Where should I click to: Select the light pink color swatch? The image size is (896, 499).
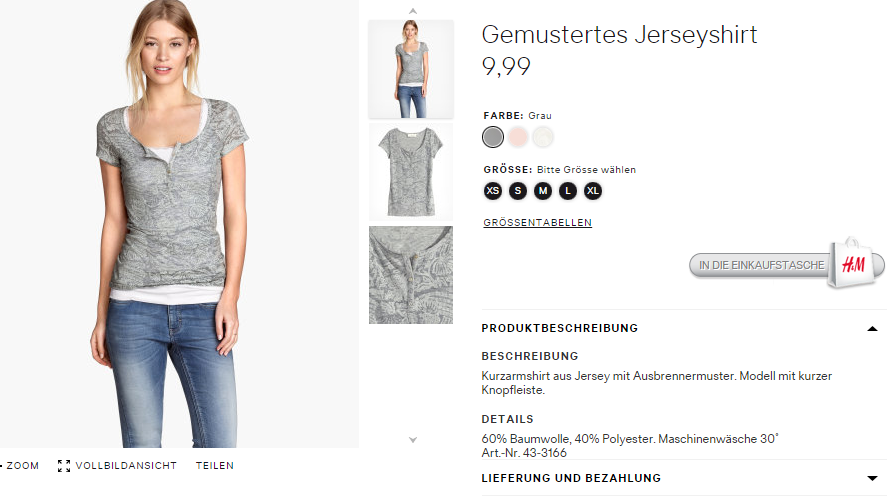[518, 137]
